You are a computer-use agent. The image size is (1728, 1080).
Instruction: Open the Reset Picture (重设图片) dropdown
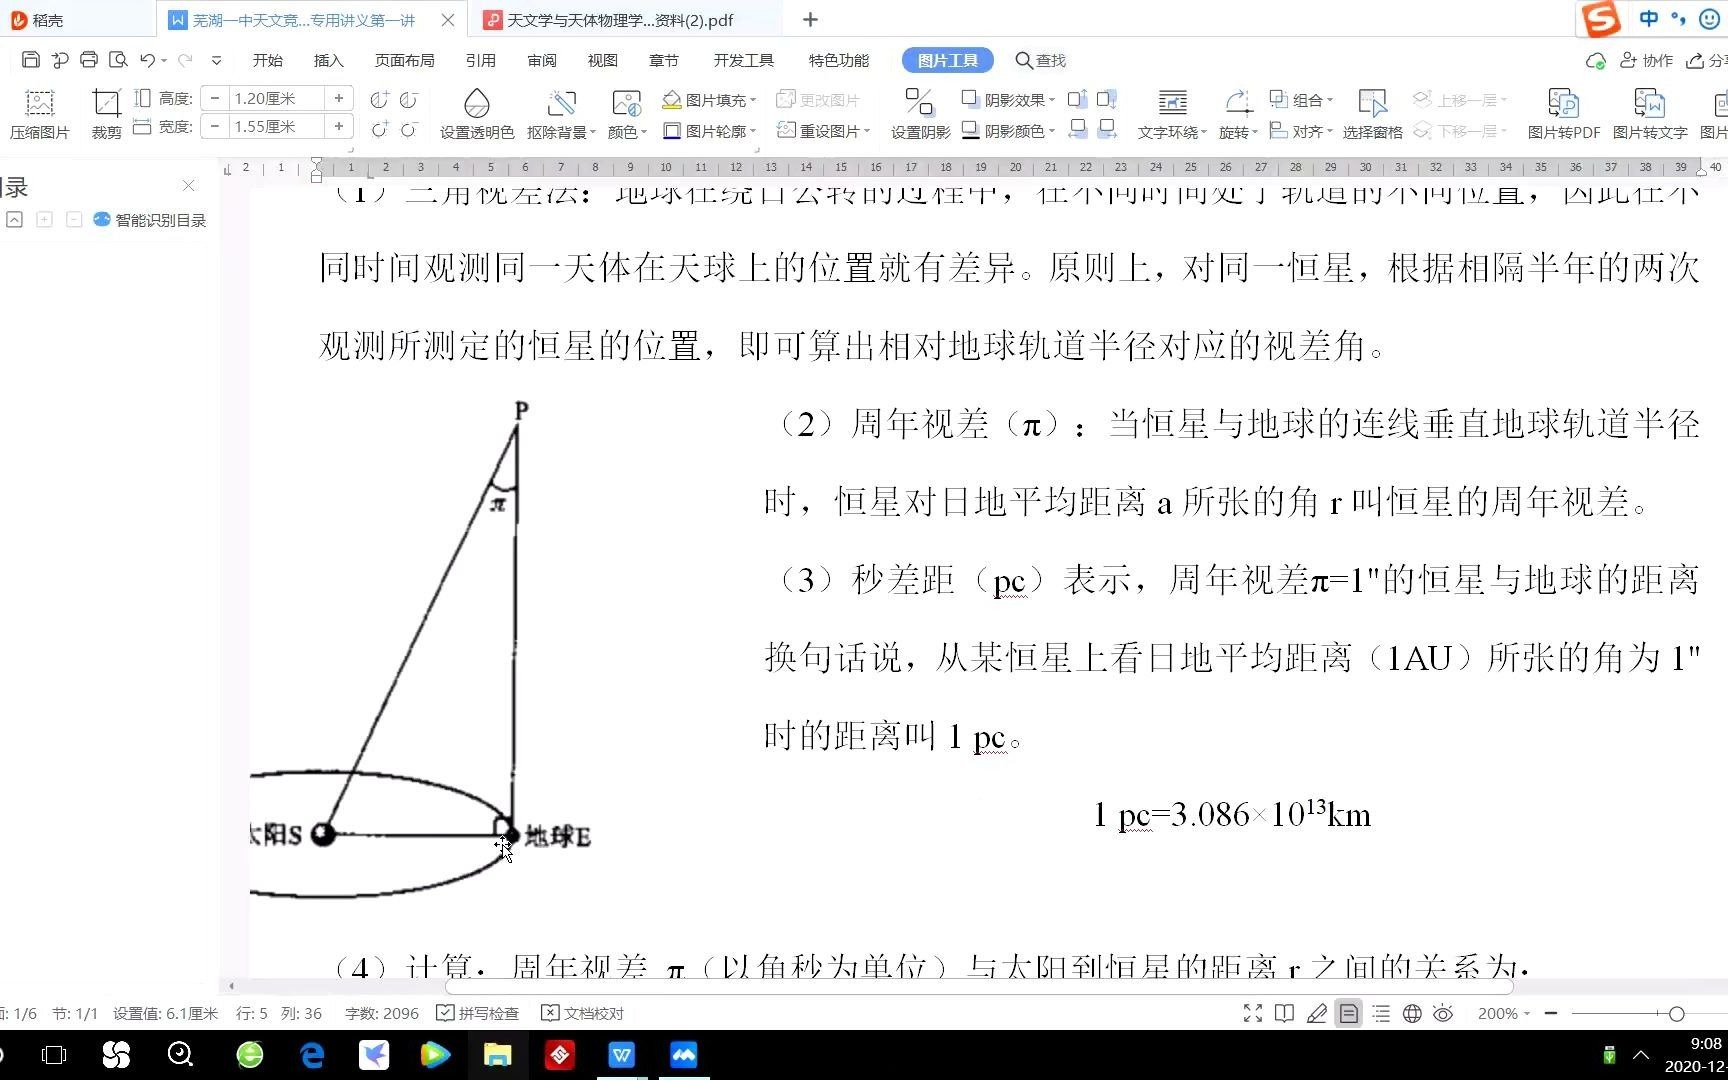pyautogui.click(x=823, y=131)
